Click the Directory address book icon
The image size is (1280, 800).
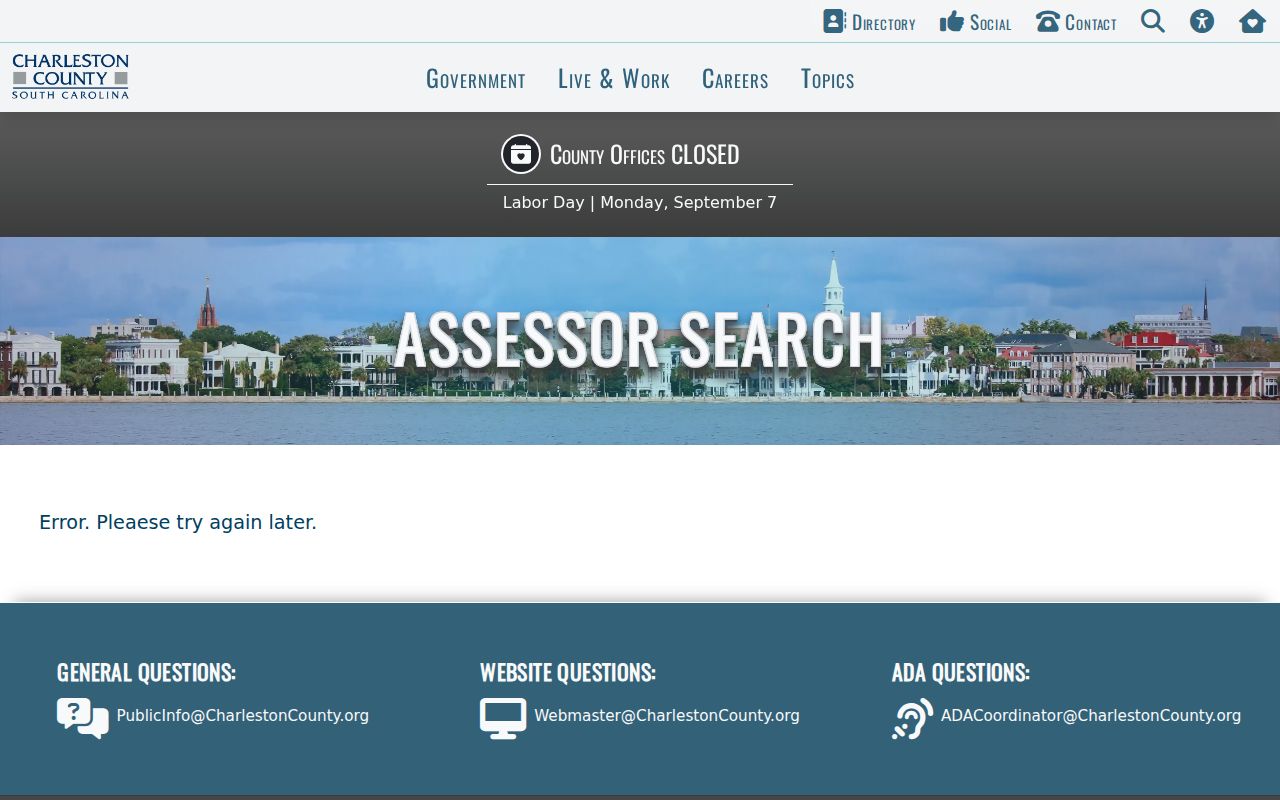tap(834, 21)
